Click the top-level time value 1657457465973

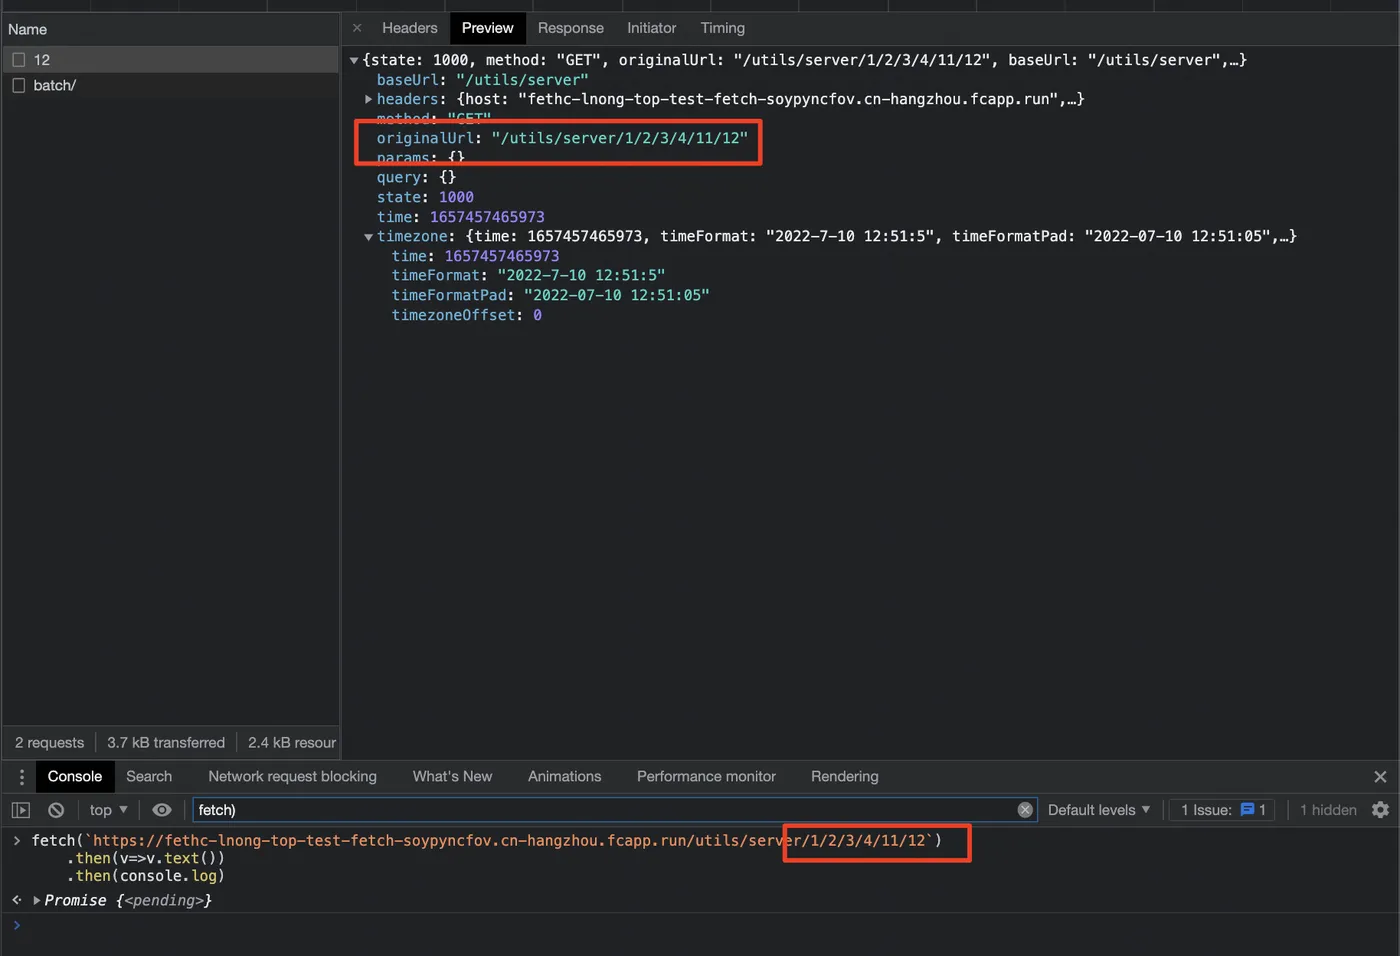(x=487, y=217)
